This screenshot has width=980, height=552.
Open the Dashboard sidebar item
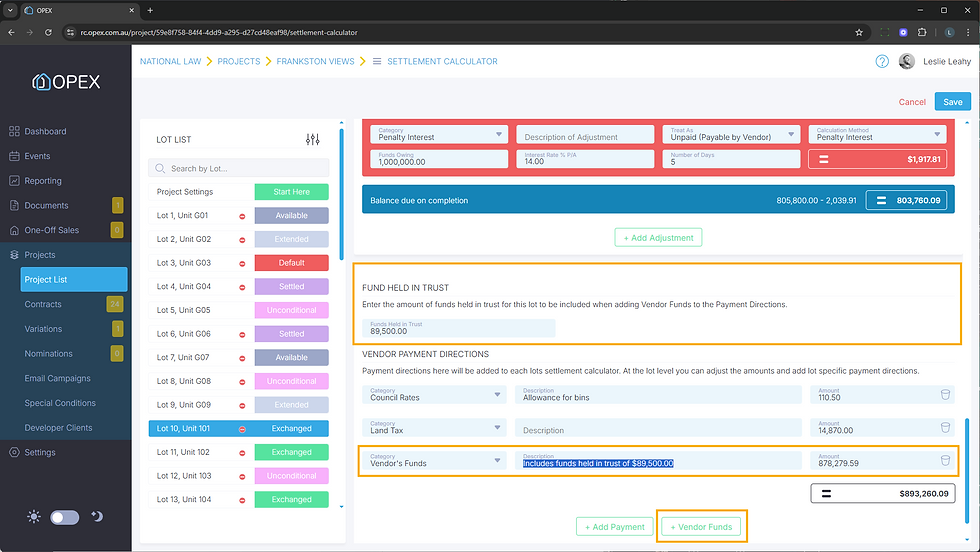[x=45, y=131]
